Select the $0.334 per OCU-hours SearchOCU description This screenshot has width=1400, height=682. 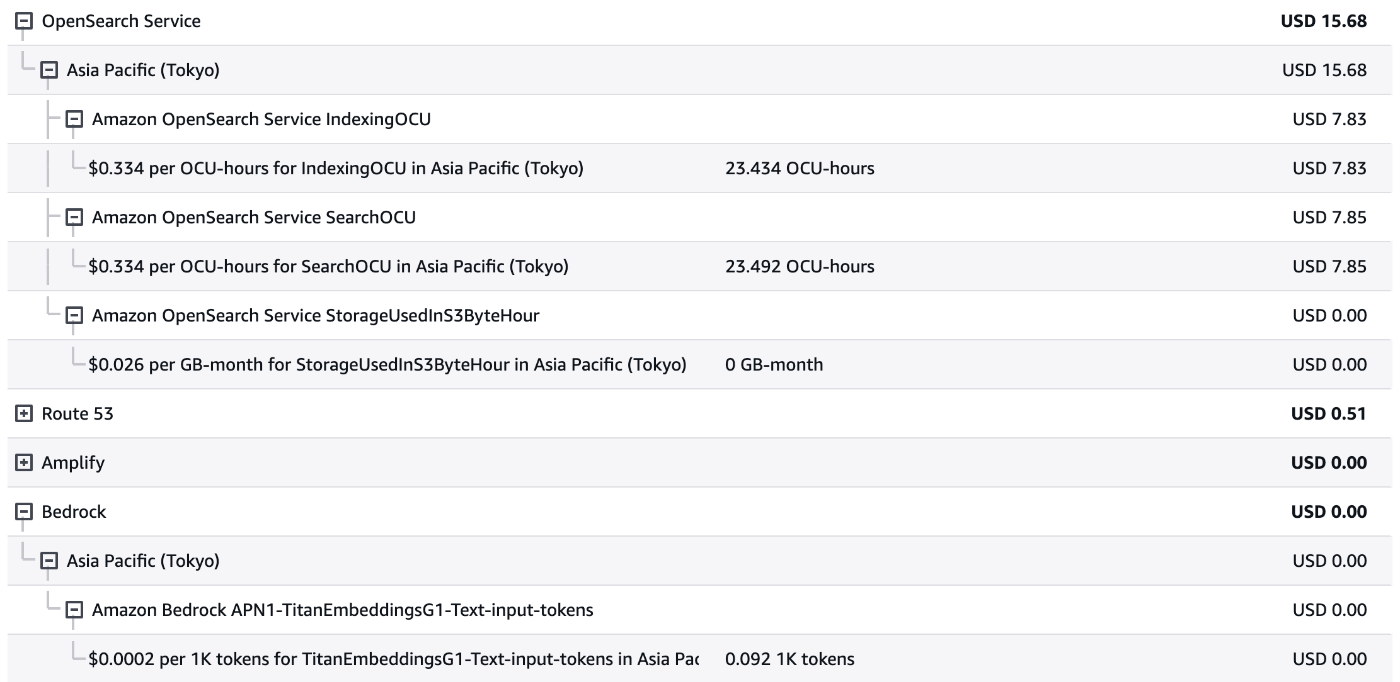click(328, 266)
